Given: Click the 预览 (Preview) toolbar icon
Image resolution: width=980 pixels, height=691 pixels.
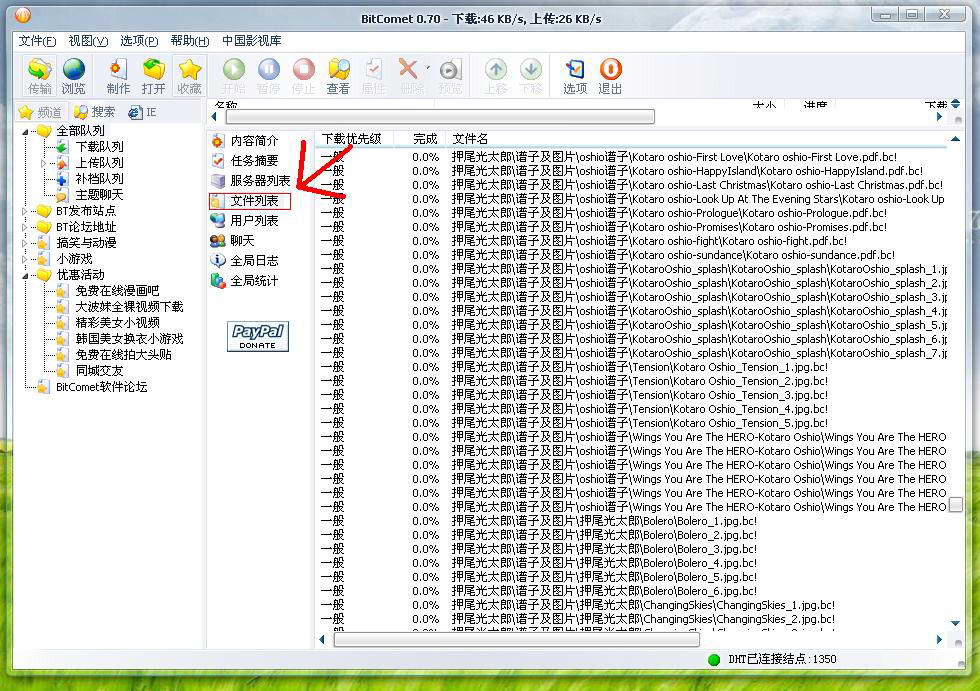Looking at the screenshot, I should 450,76.
